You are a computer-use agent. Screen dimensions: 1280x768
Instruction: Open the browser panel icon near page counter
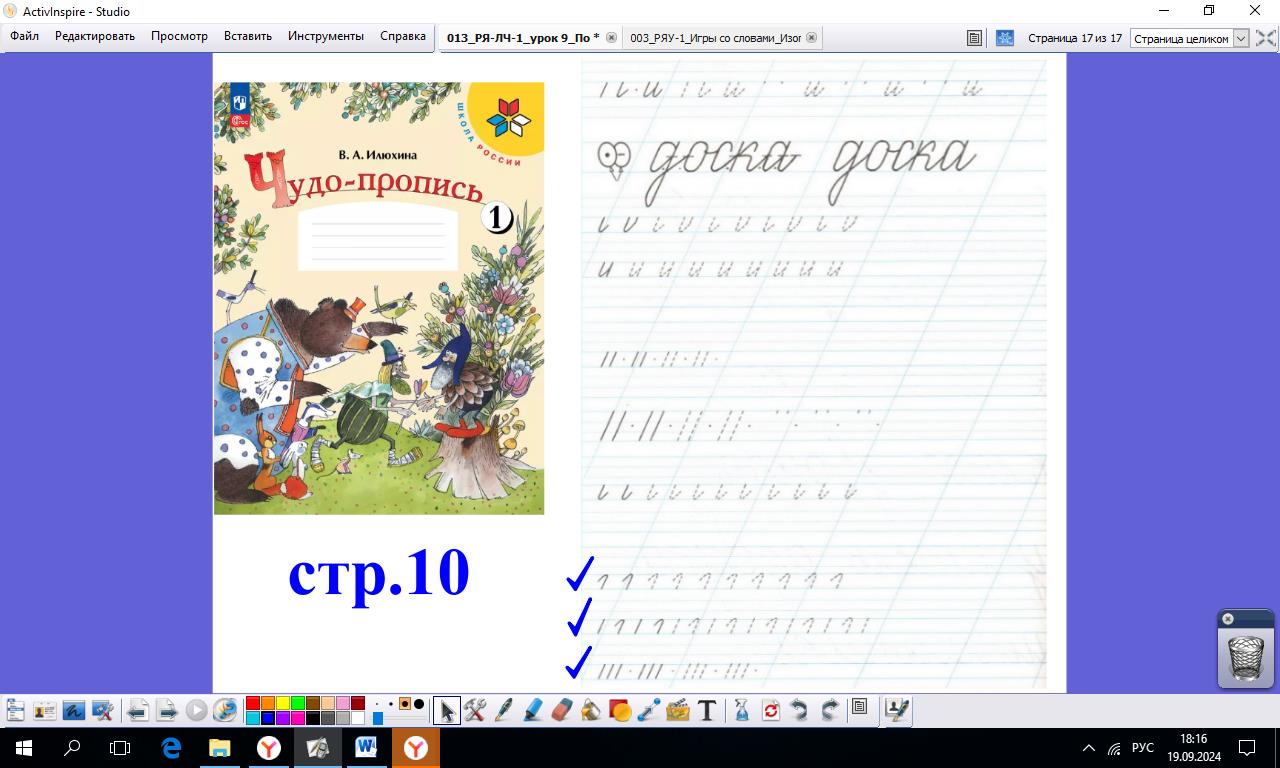coord(974,38)
